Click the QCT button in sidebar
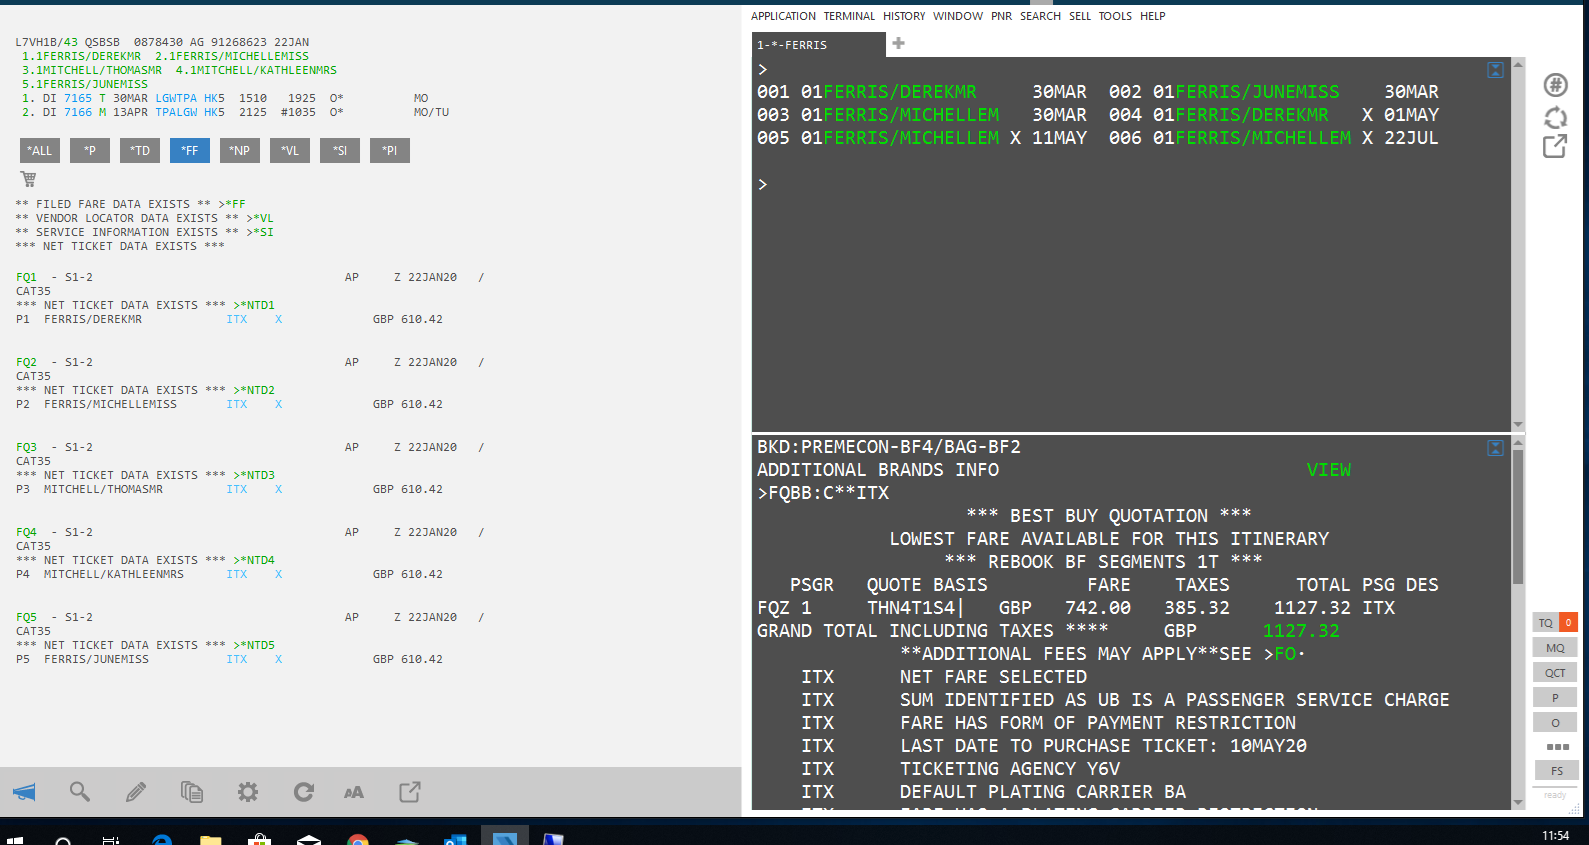Screen dimensions: 1589x845 (x=1555, y=673)
